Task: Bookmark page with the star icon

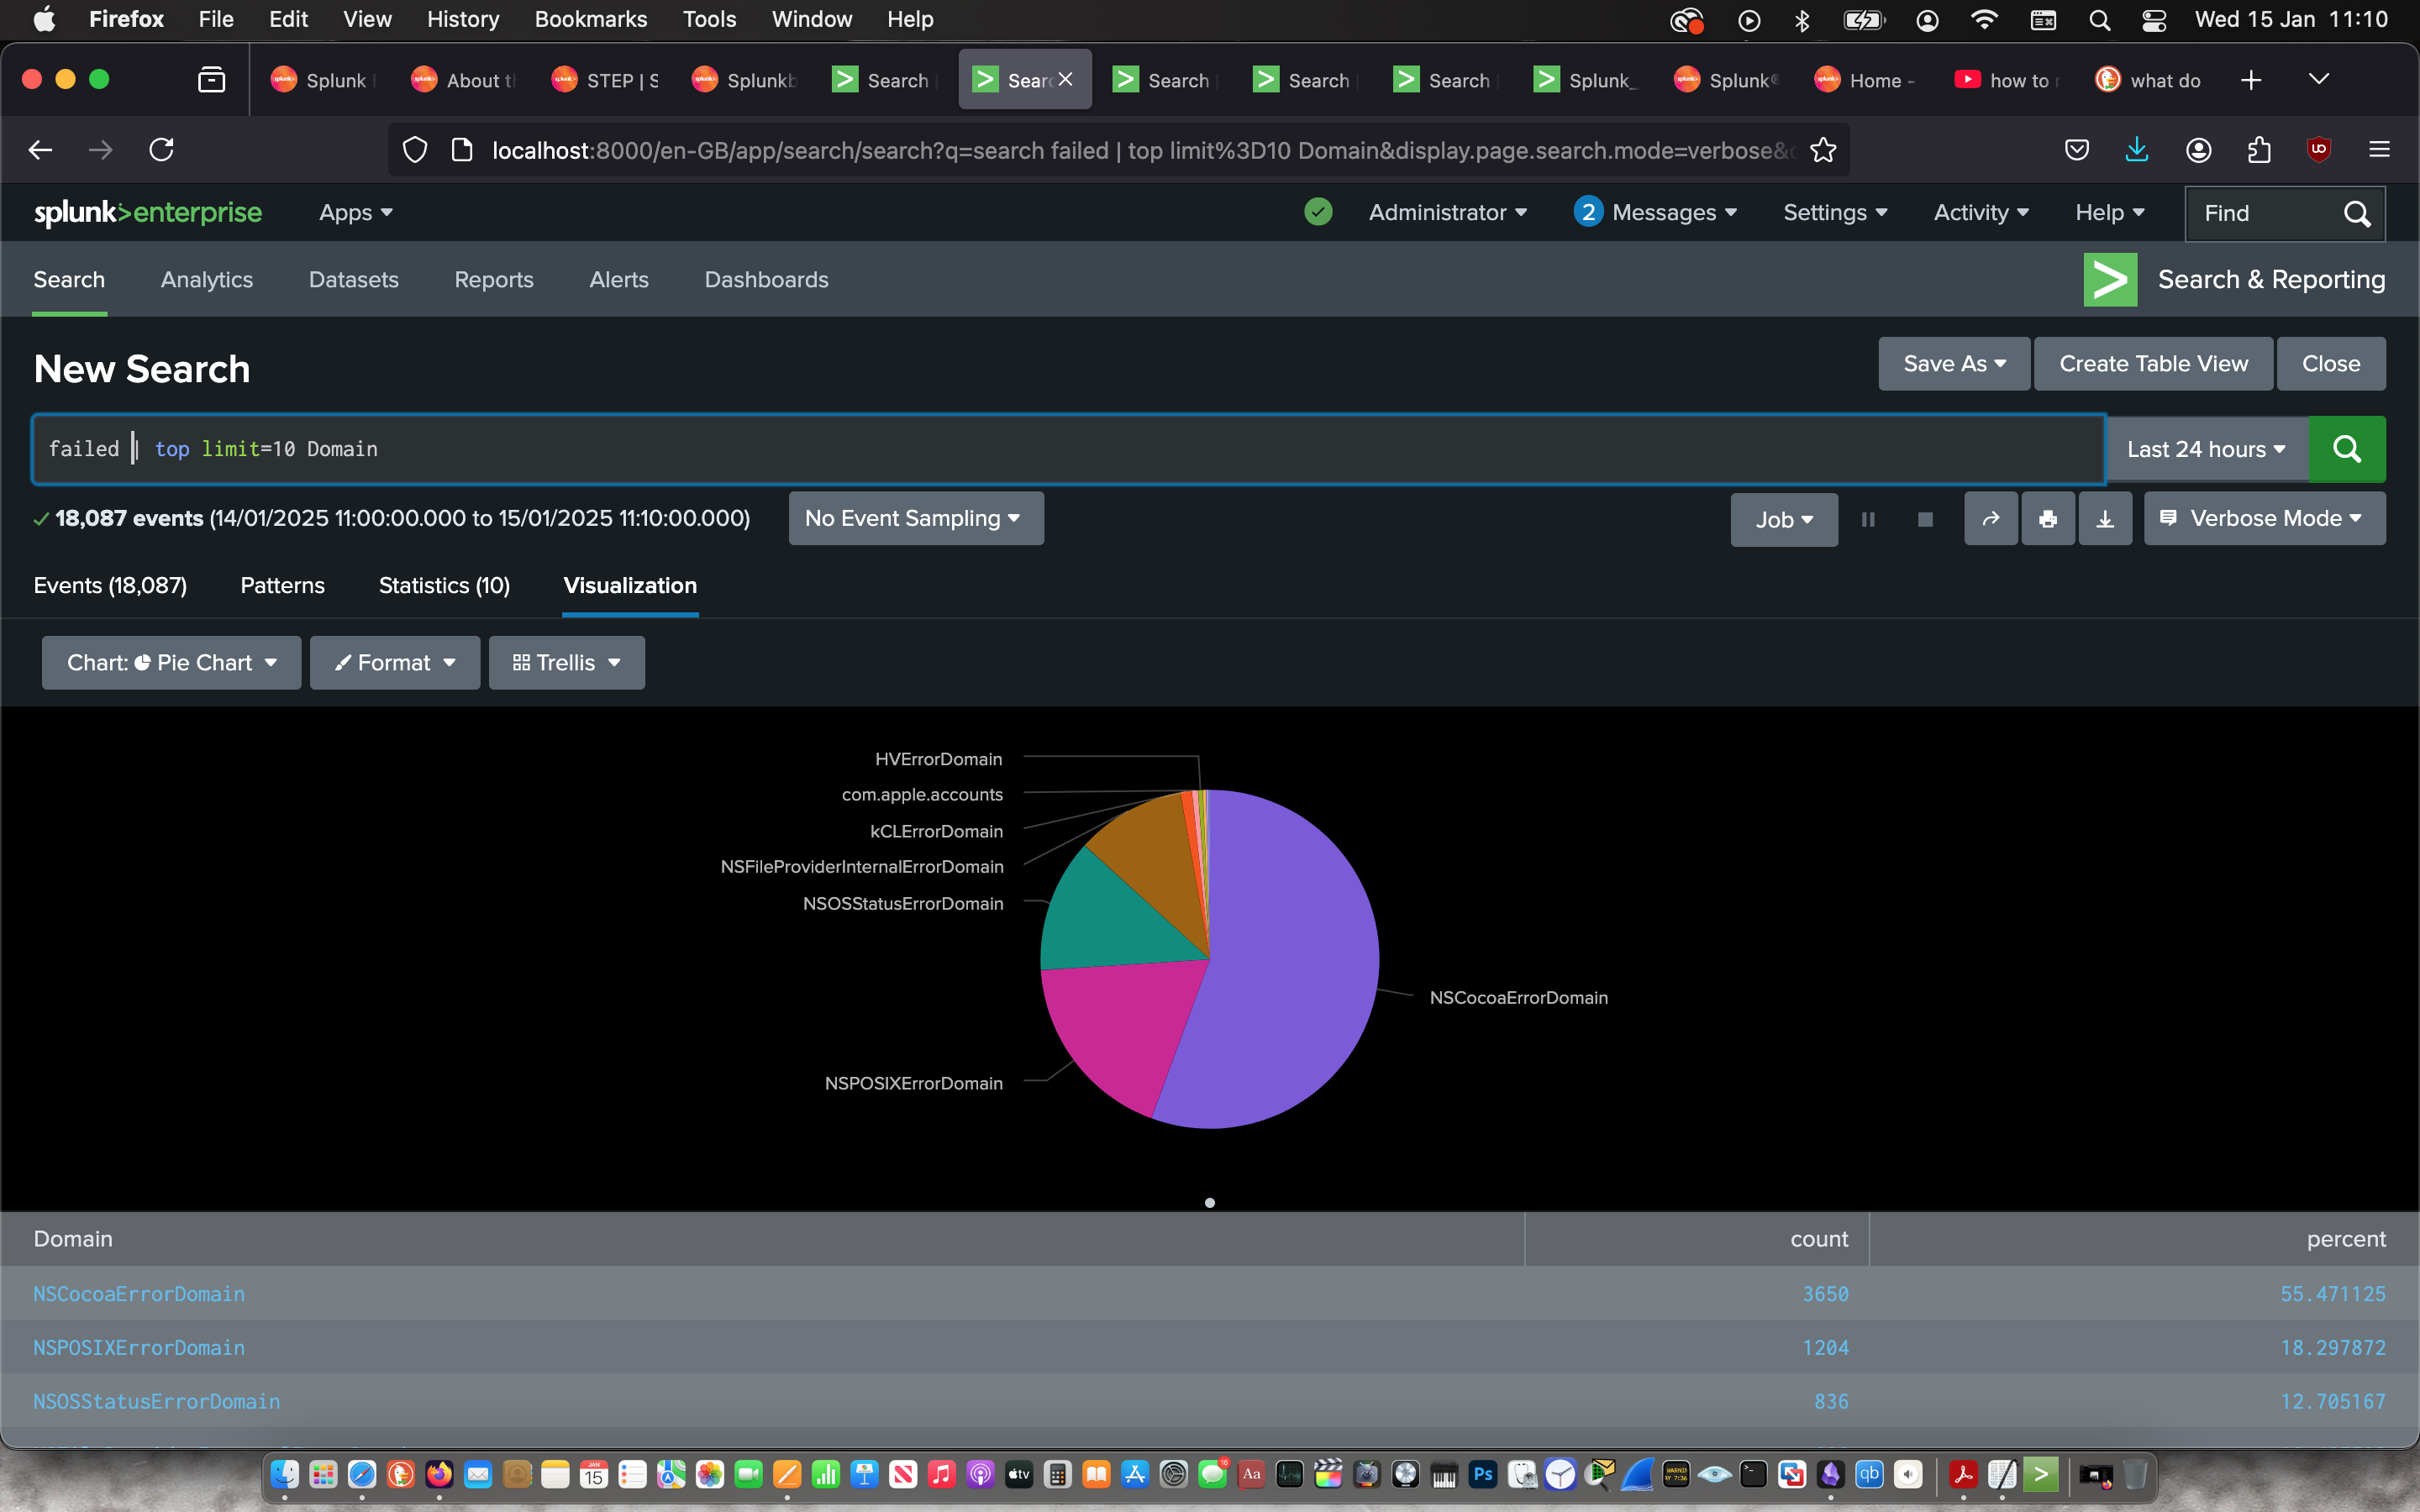Action: [x=1823, y=150]
